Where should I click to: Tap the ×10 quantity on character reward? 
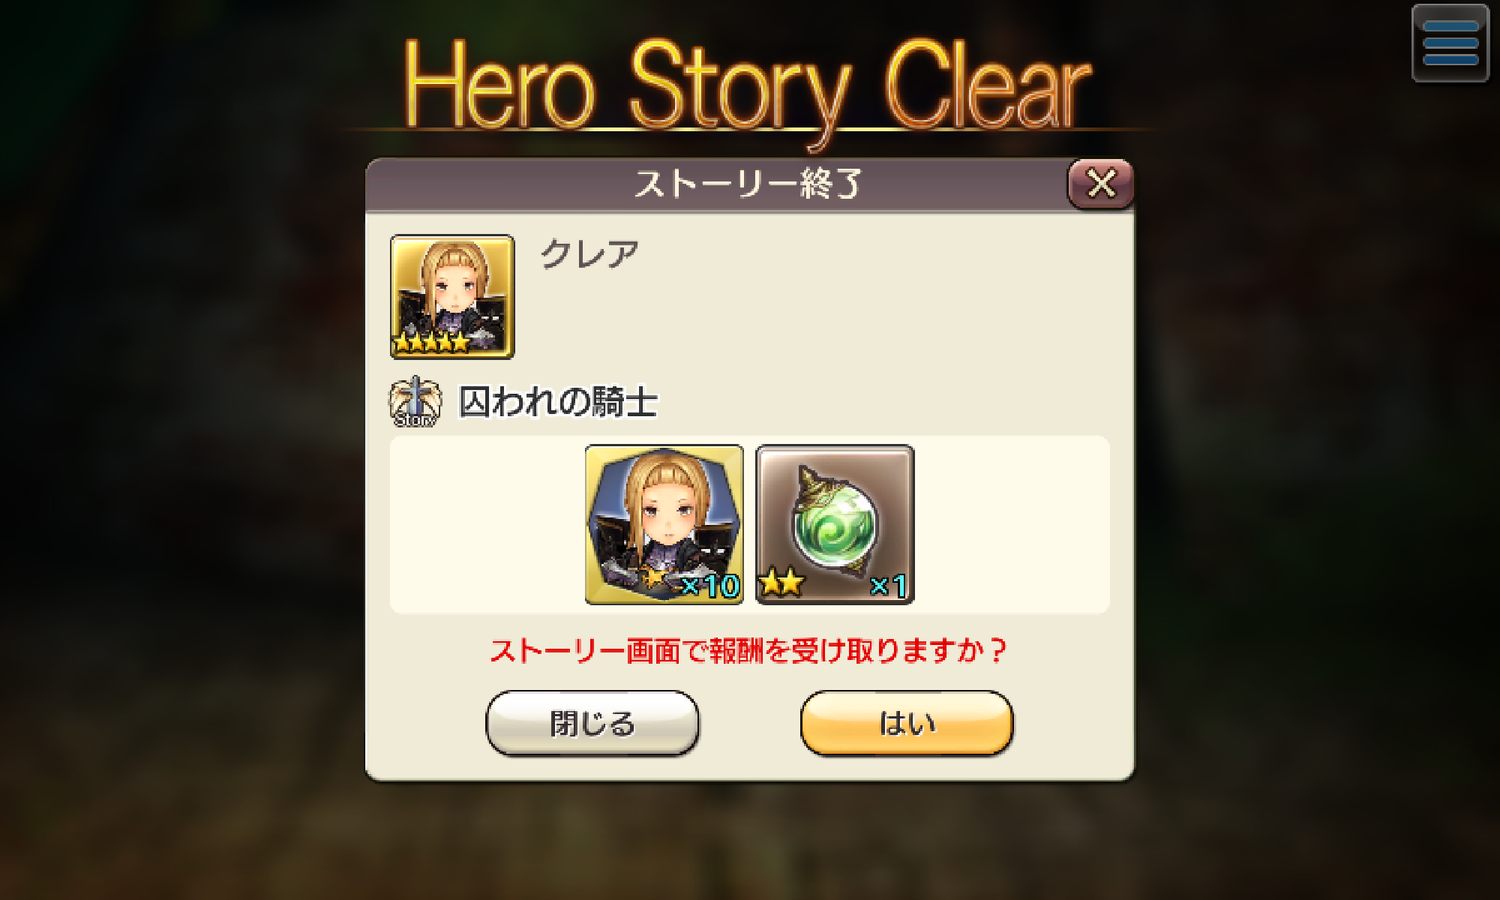pos(709,585)
